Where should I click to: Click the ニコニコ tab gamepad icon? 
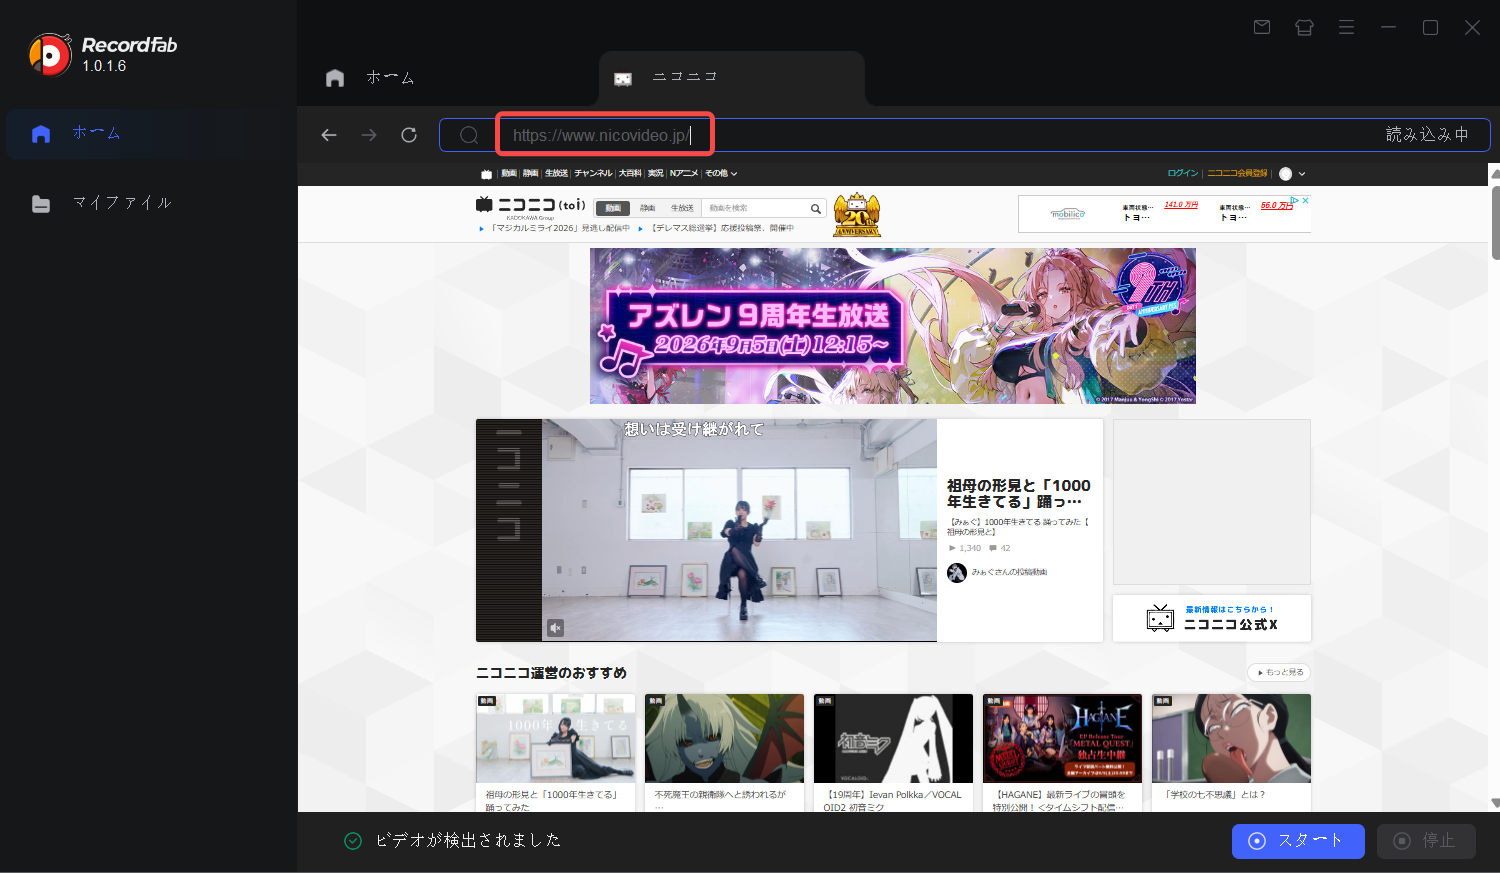[623, 79]
